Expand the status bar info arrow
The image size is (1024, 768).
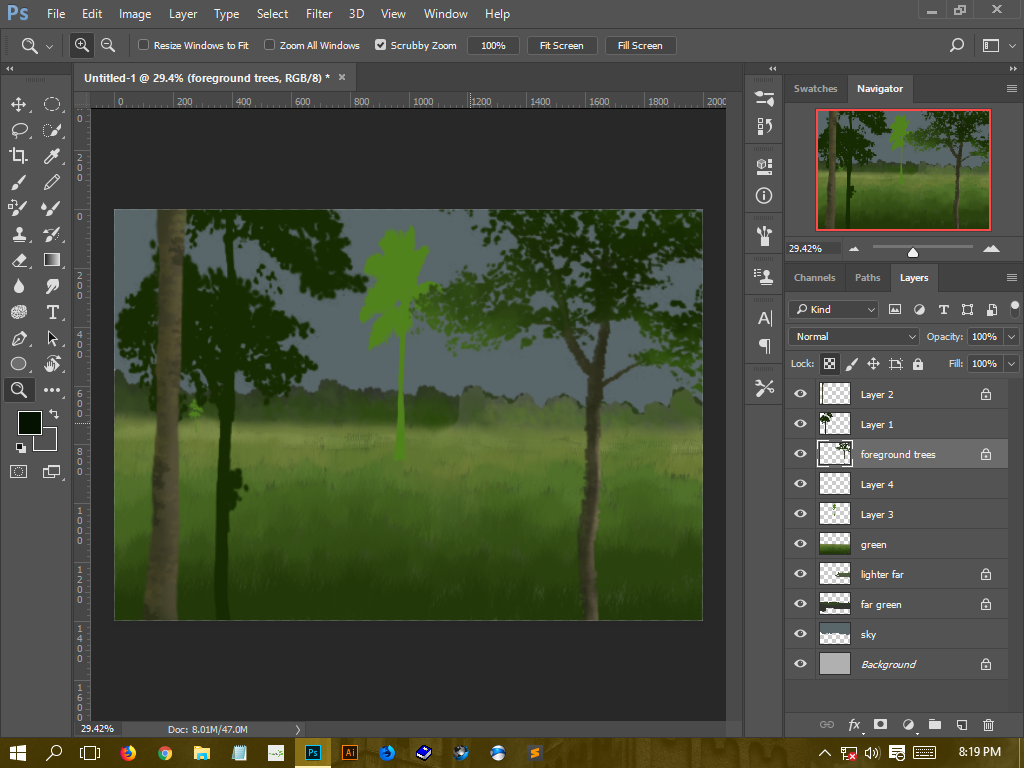[x=298, y=729]
